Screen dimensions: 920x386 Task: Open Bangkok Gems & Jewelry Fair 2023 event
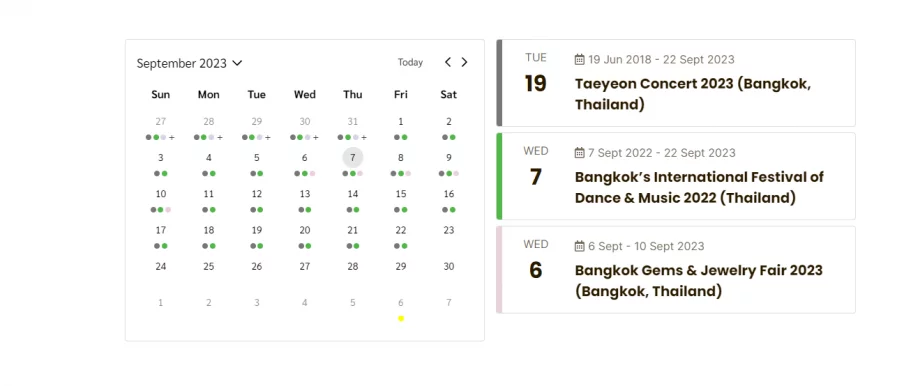tap(699, 280)
